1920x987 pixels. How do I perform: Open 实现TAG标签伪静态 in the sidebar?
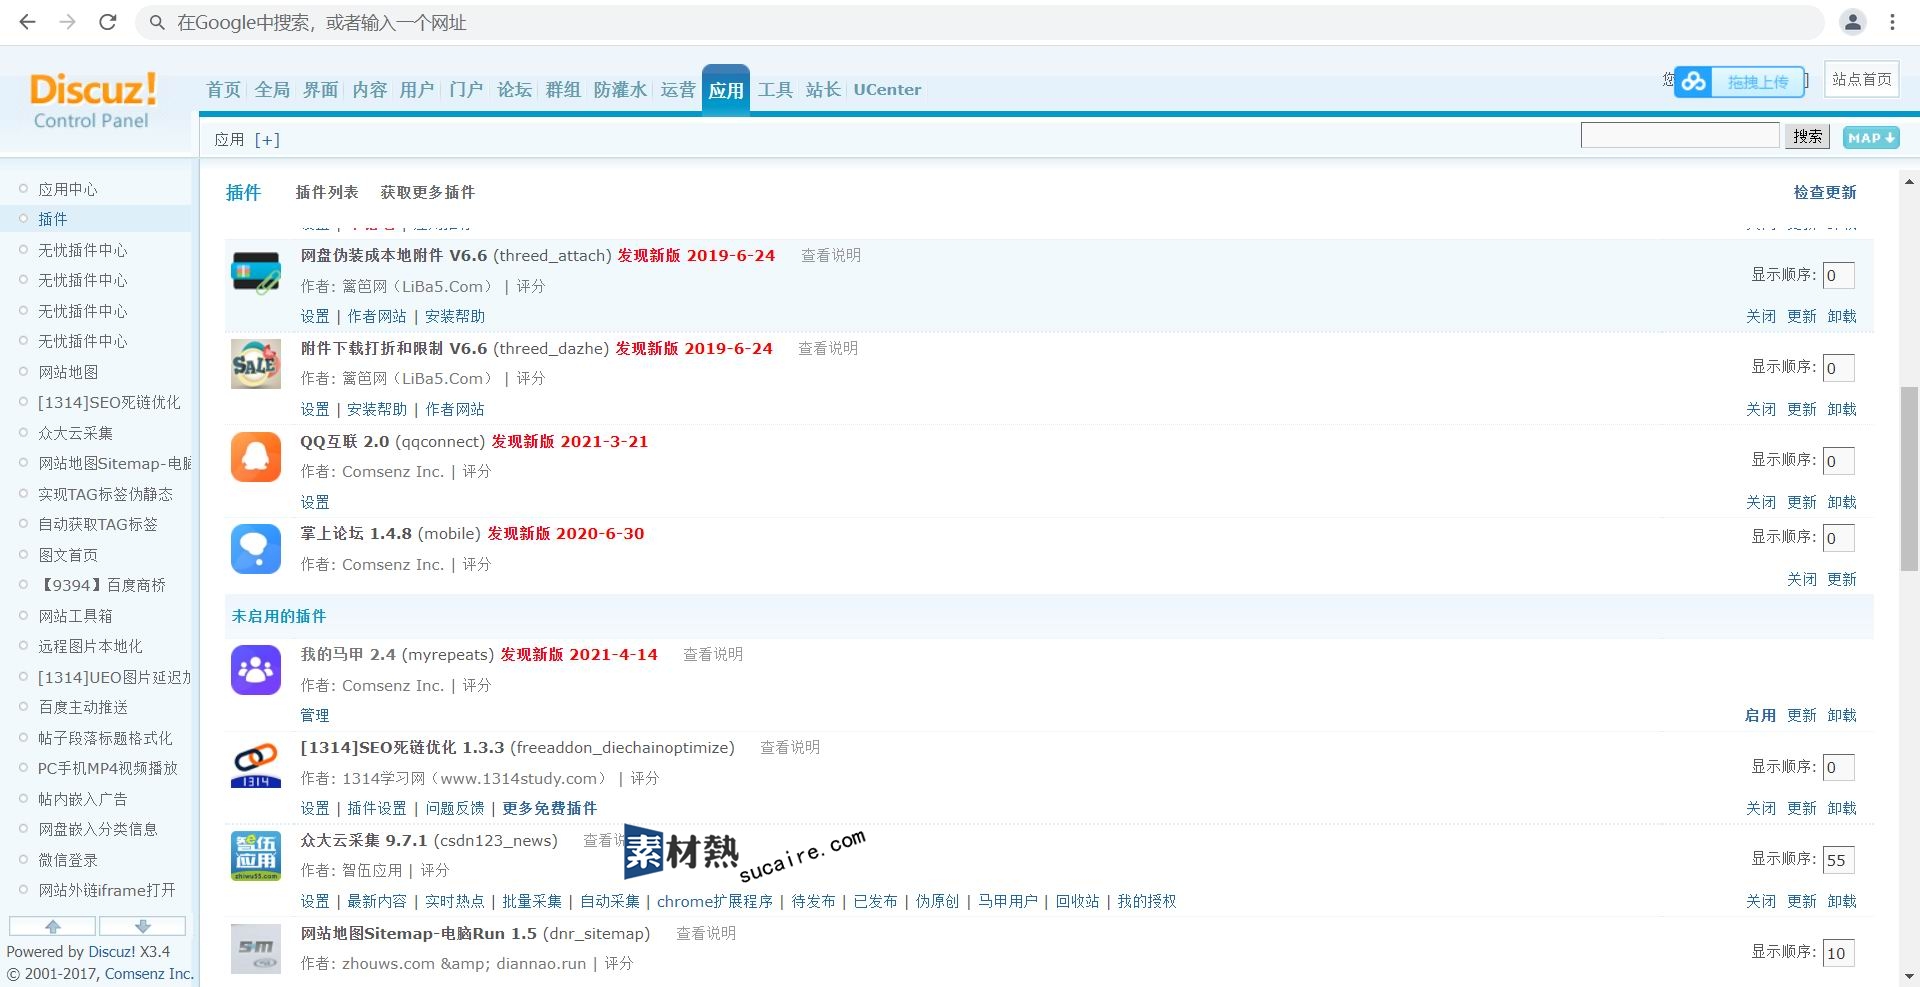tap(105, 494)
